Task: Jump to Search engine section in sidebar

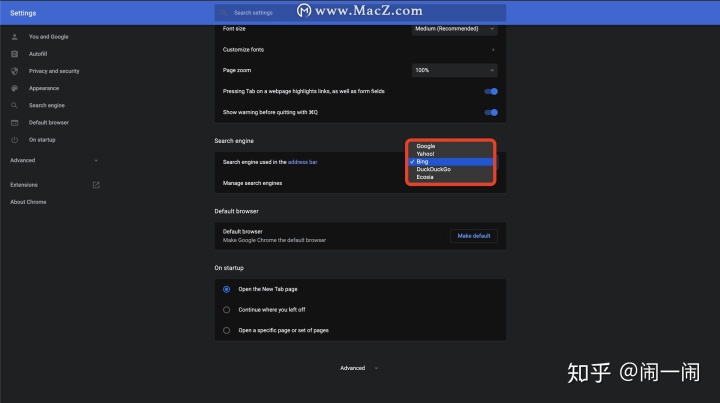Action: (x=46, y=106)
